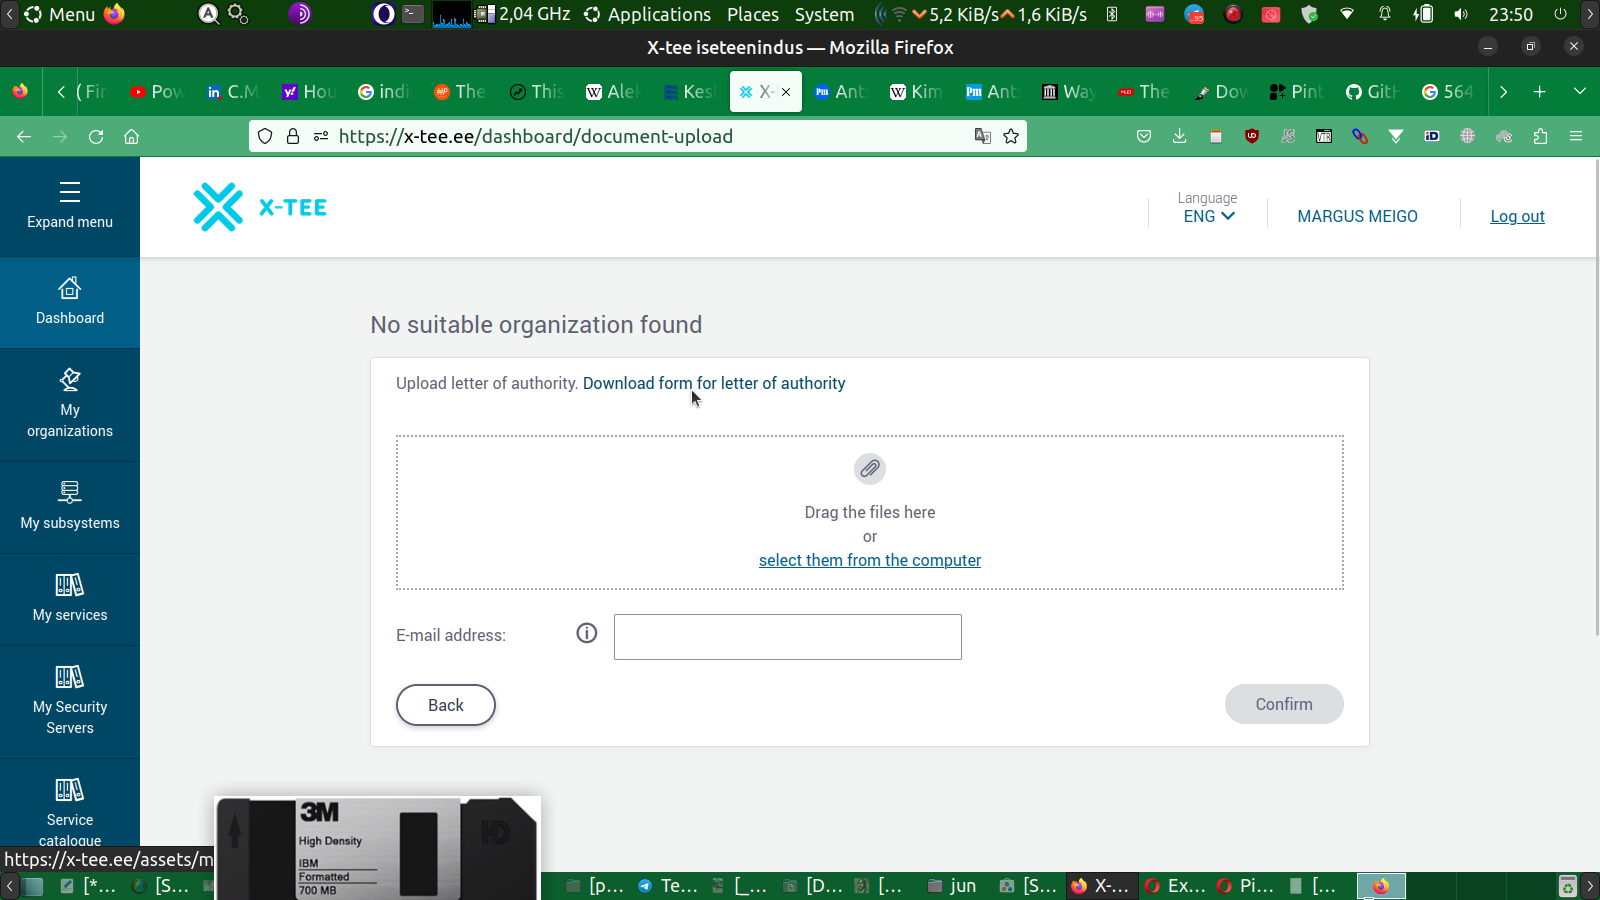Open the Menu button in top panel
This screenshot has width=1600, height=900.
59,15
